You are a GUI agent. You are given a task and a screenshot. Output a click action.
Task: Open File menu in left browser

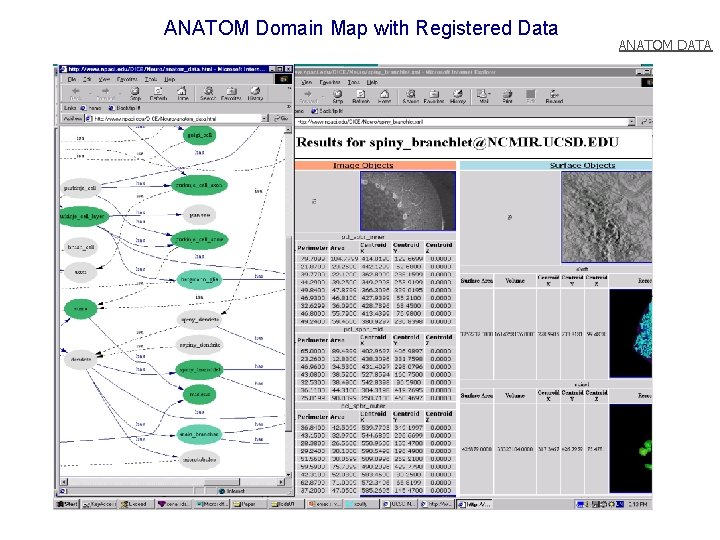coord(72,79)
